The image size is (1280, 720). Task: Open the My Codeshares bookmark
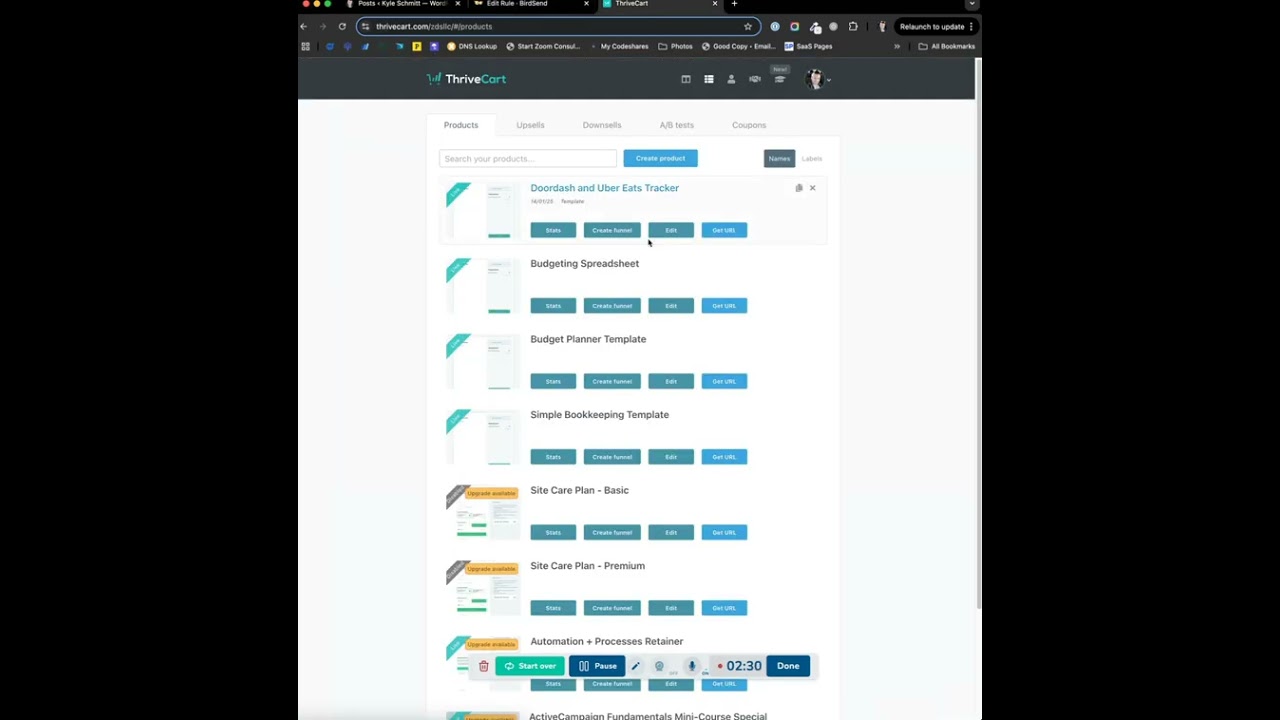pos(619,46)
